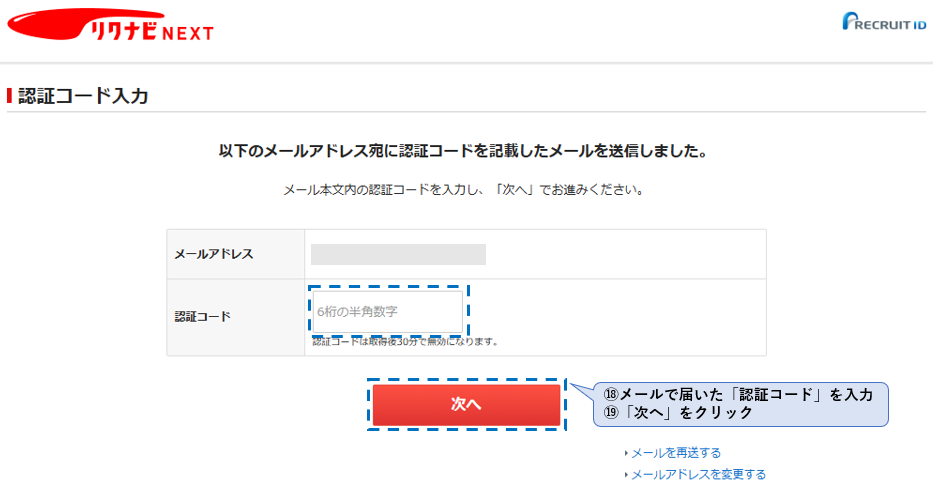
Task: Click the red 次へ button
Action: pyautogui.click(x=466, y=405)
